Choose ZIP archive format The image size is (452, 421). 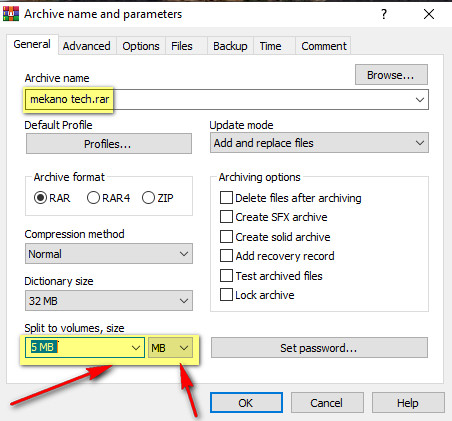coord(158,198)
